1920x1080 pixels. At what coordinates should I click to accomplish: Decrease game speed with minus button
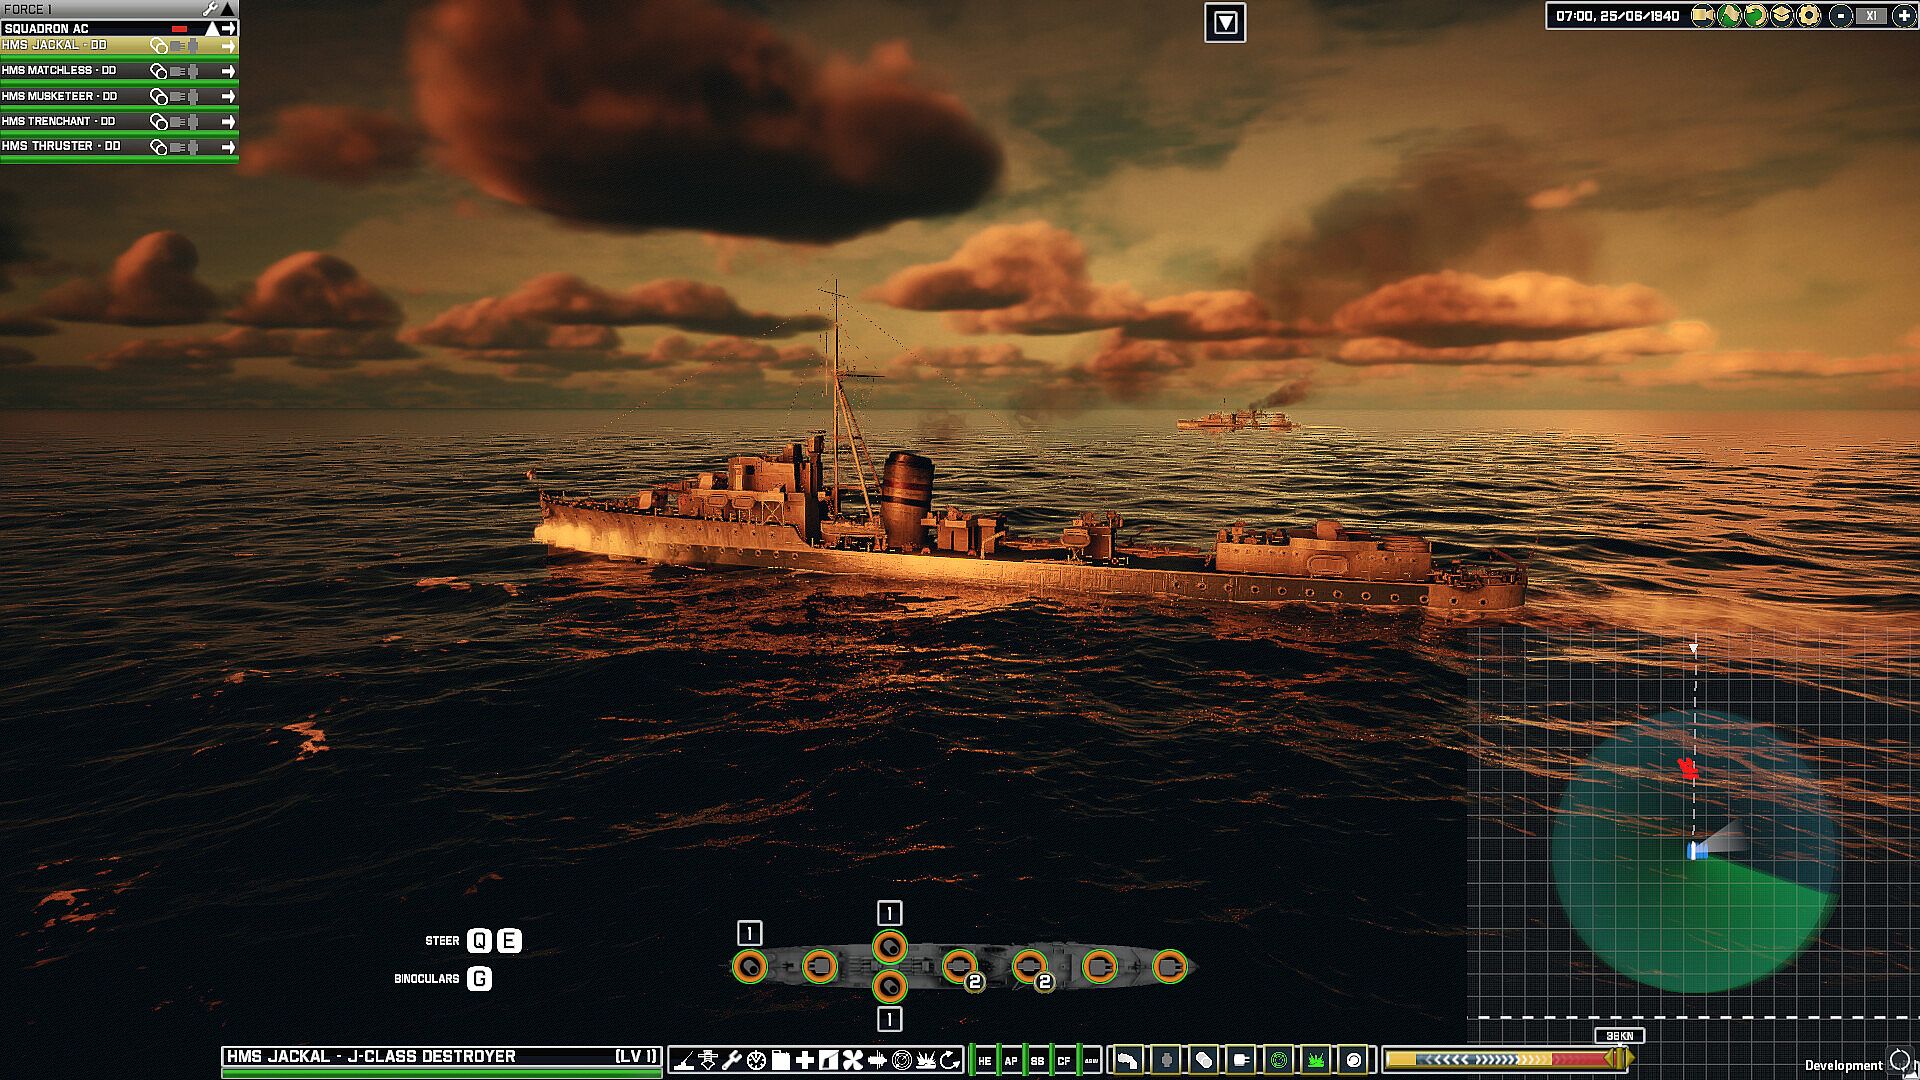tap(1841, 15)
